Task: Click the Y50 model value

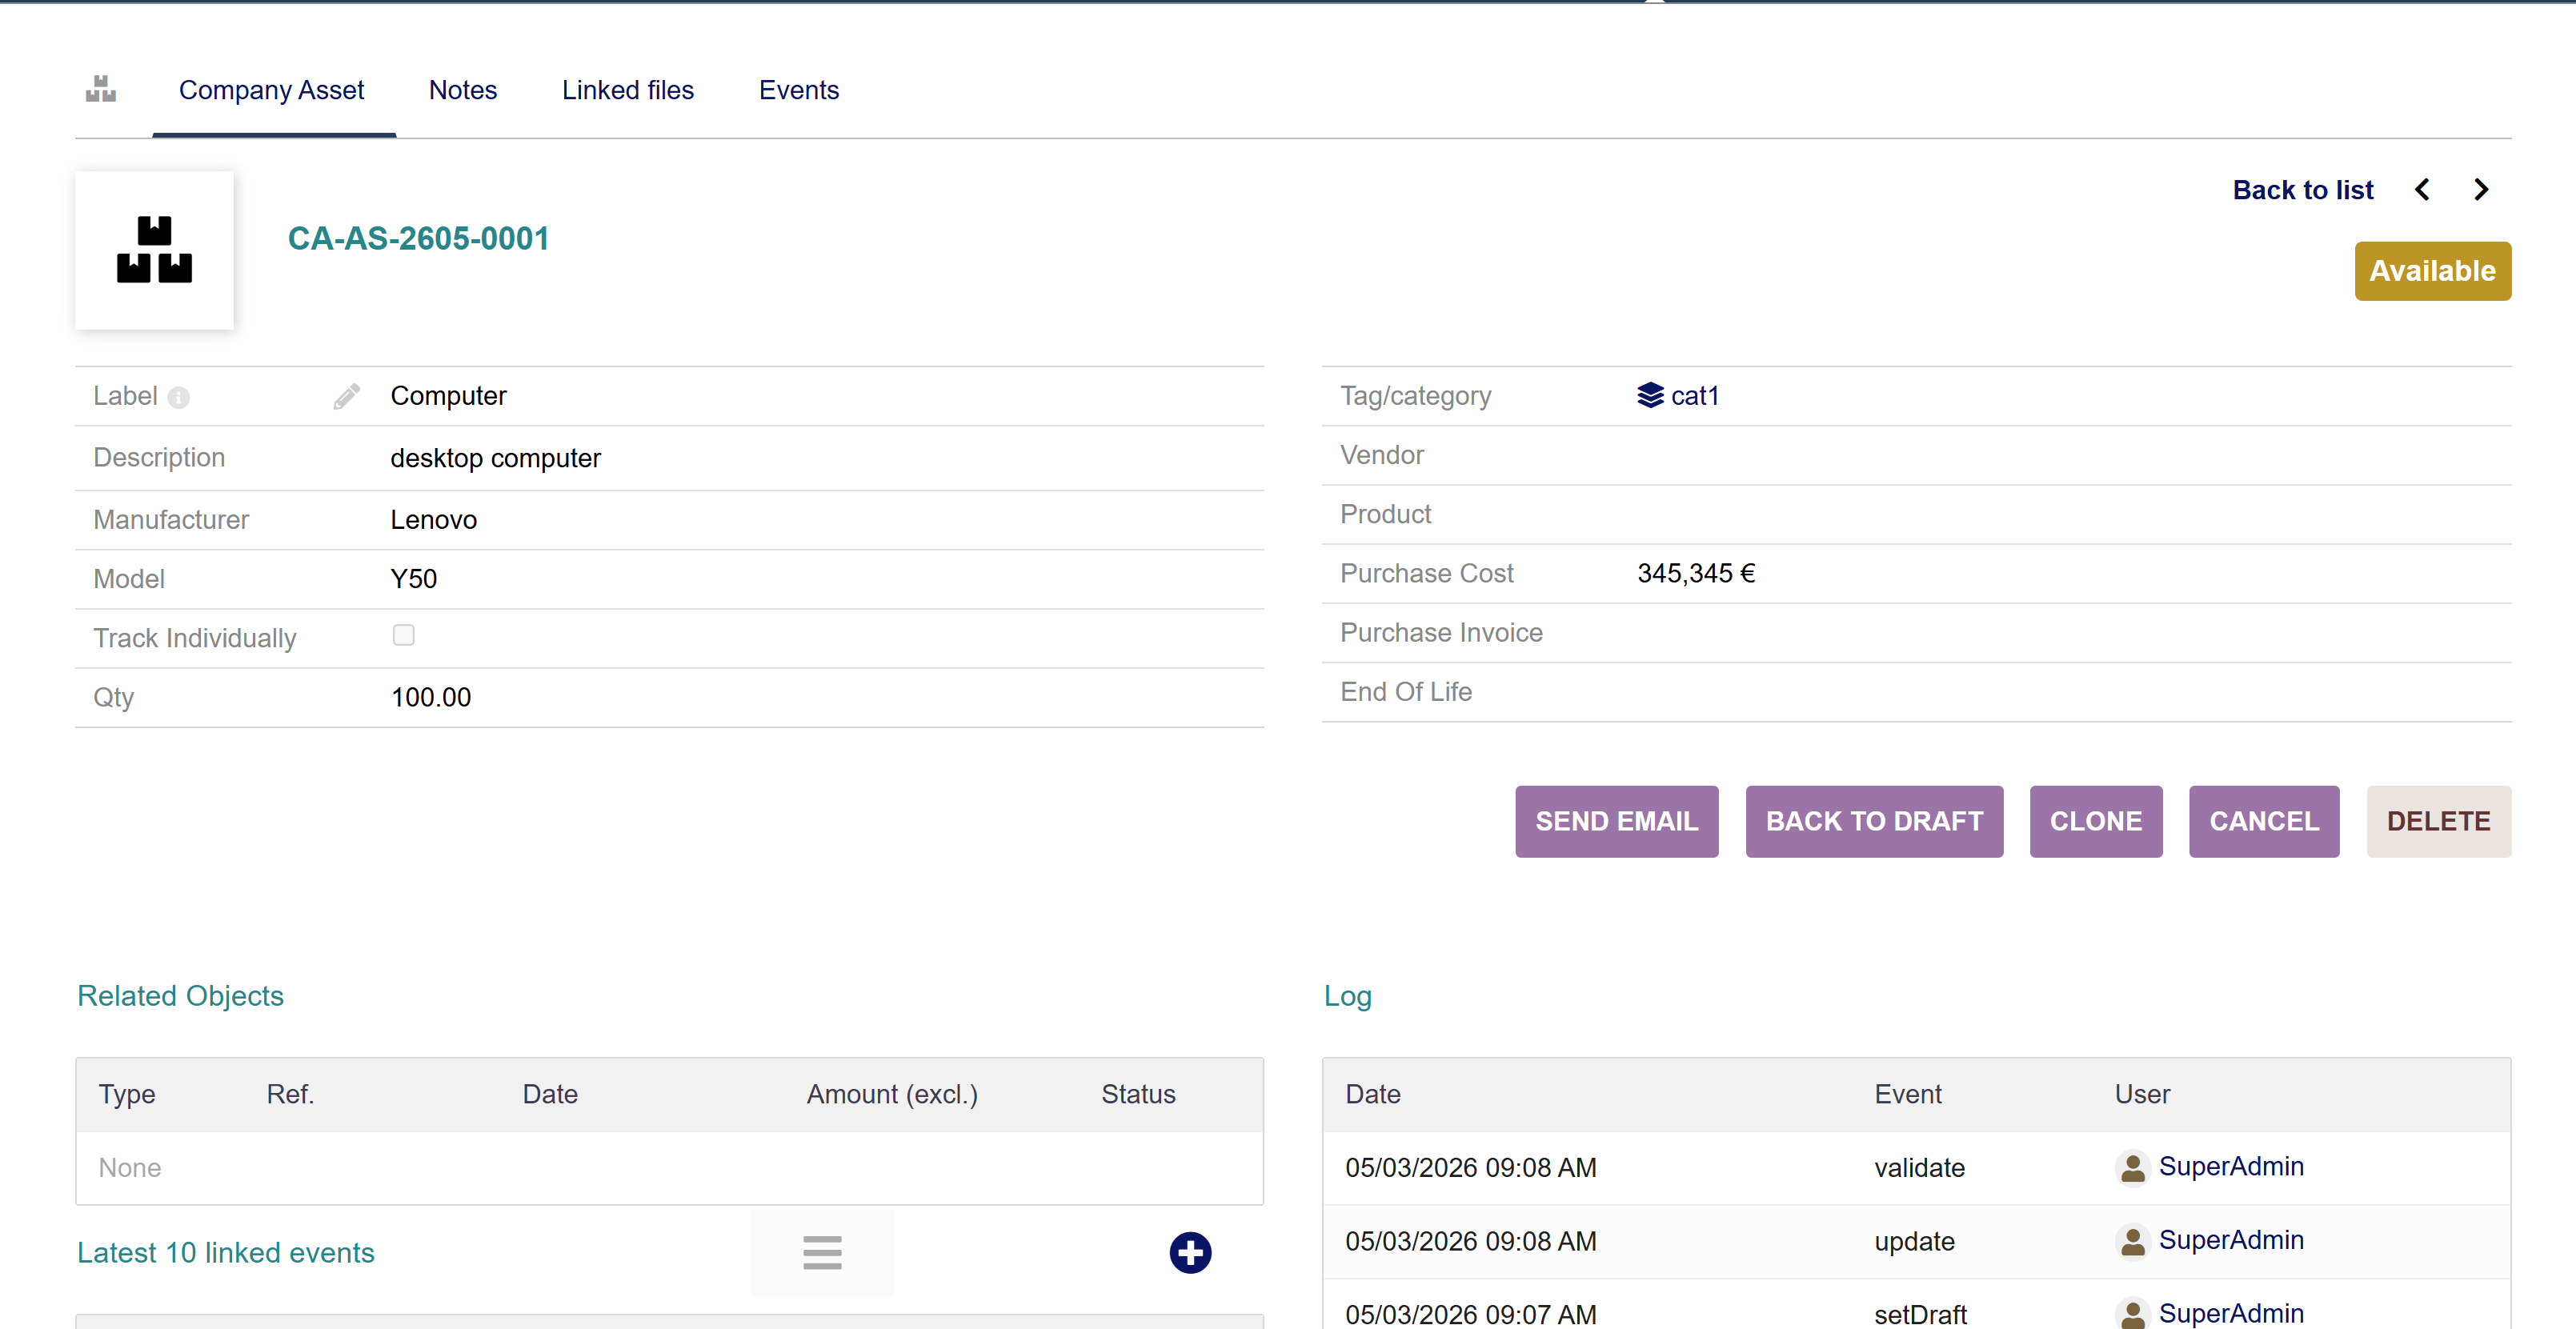Action: (413, 579)
